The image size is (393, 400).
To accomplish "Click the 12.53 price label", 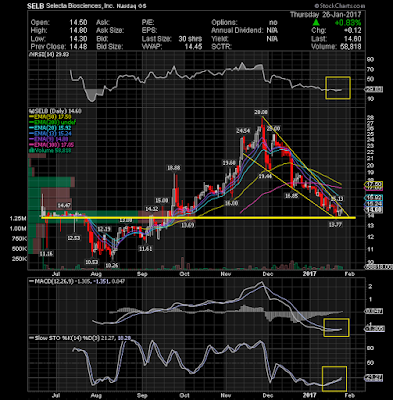I will point(74,238).
